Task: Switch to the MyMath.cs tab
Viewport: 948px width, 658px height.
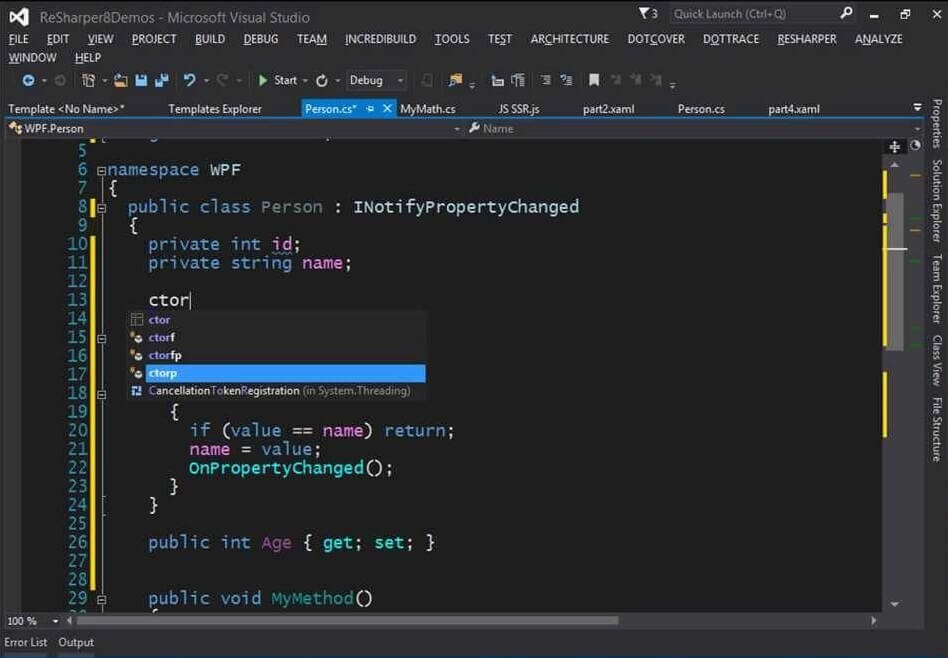Action: (428, 109)
